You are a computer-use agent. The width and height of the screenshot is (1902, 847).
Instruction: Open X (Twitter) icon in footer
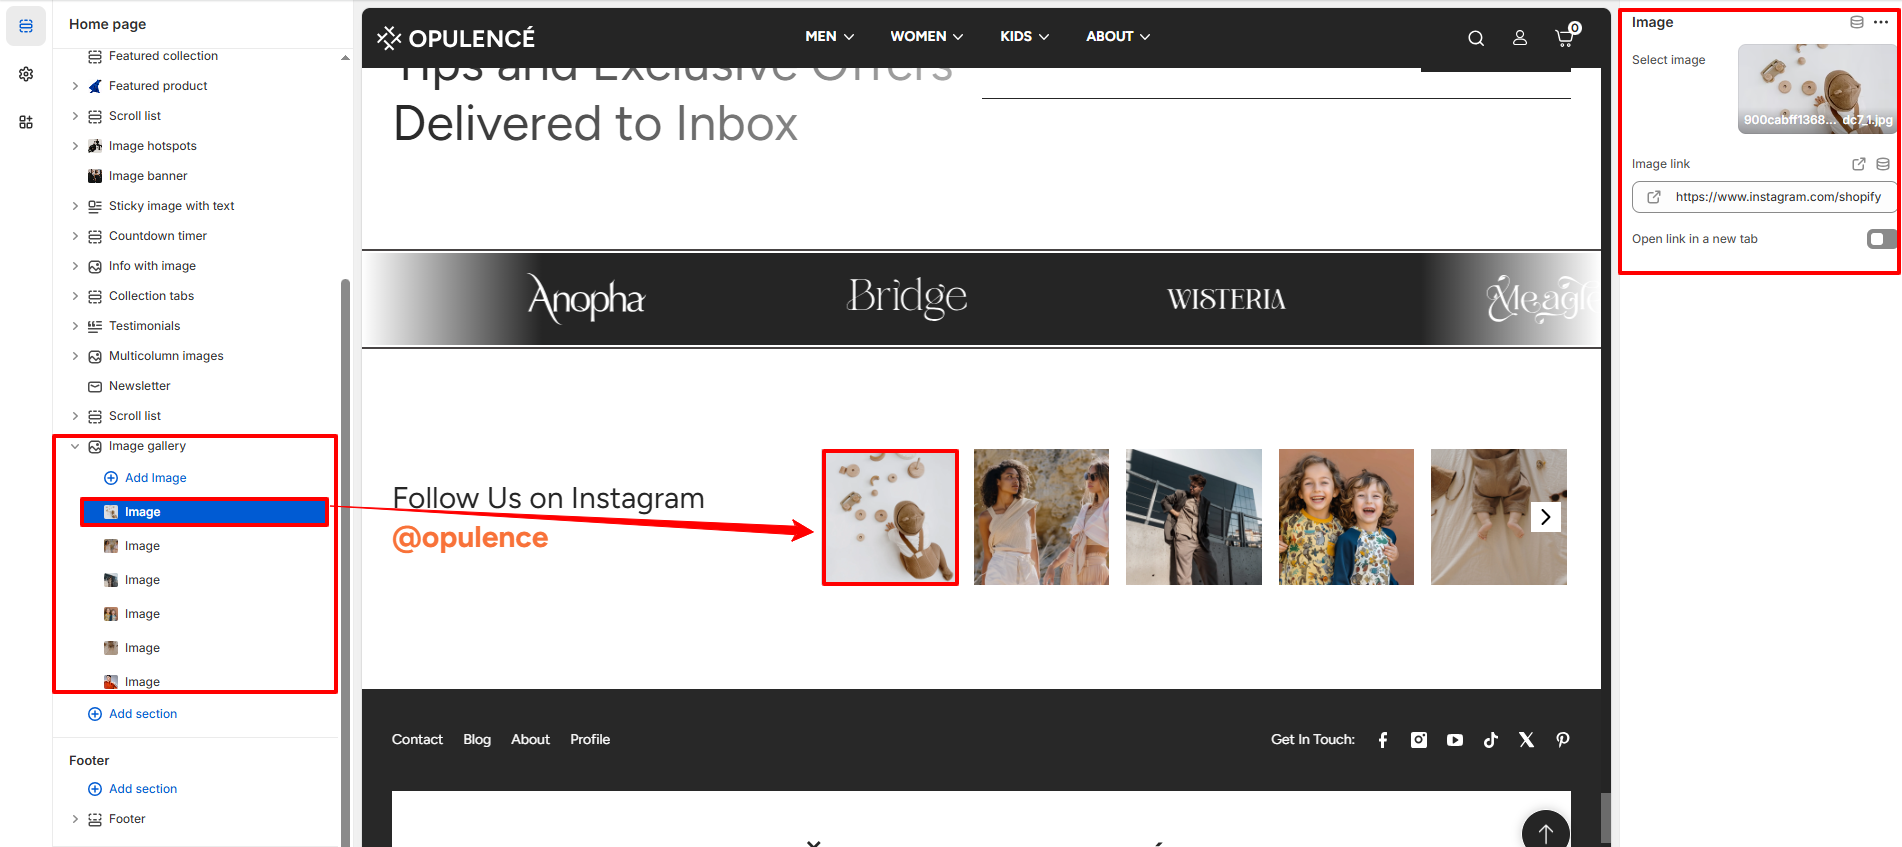[1527, 740]
